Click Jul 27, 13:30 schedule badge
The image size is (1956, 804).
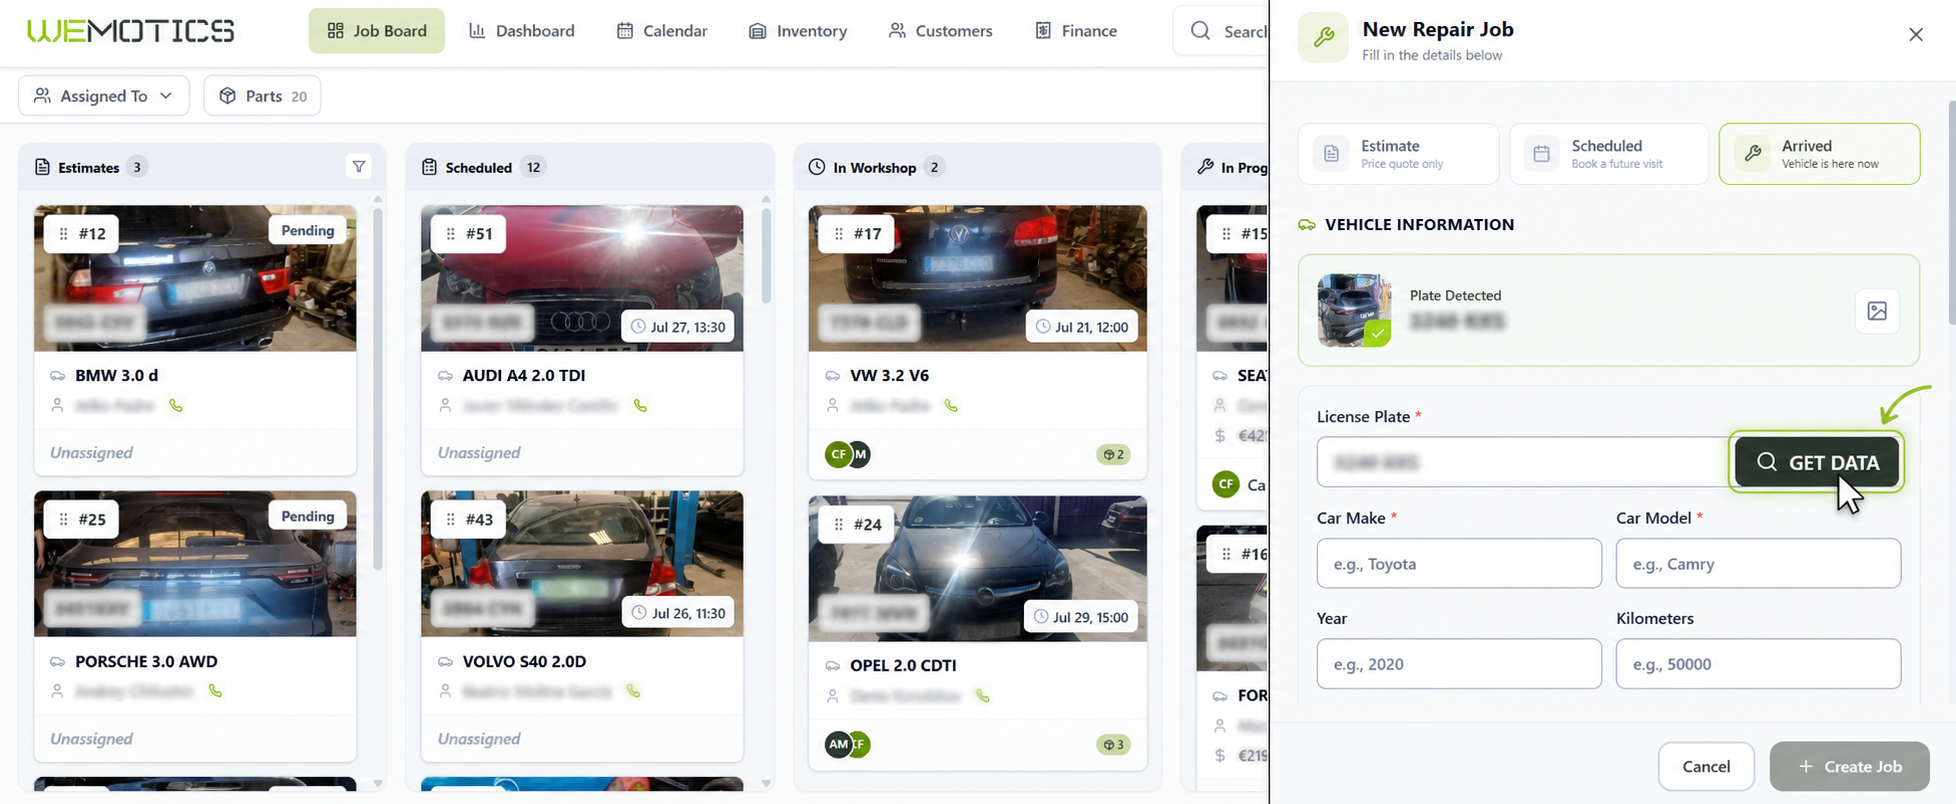point(678,327)
